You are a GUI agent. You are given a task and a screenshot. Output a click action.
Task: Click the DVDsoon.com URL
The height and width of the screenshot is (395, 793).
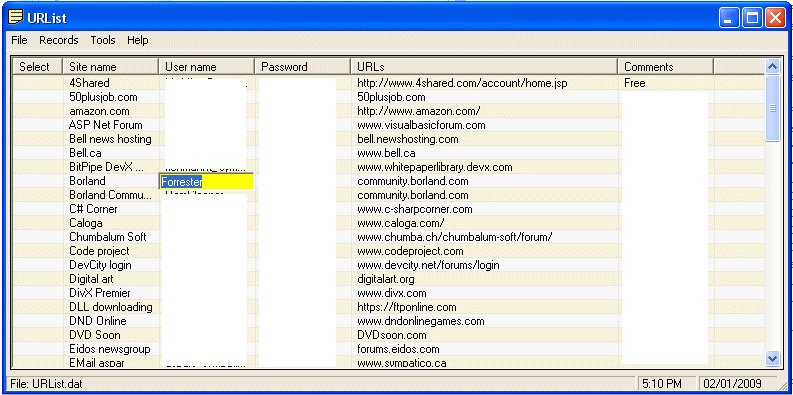click(391, 335)
